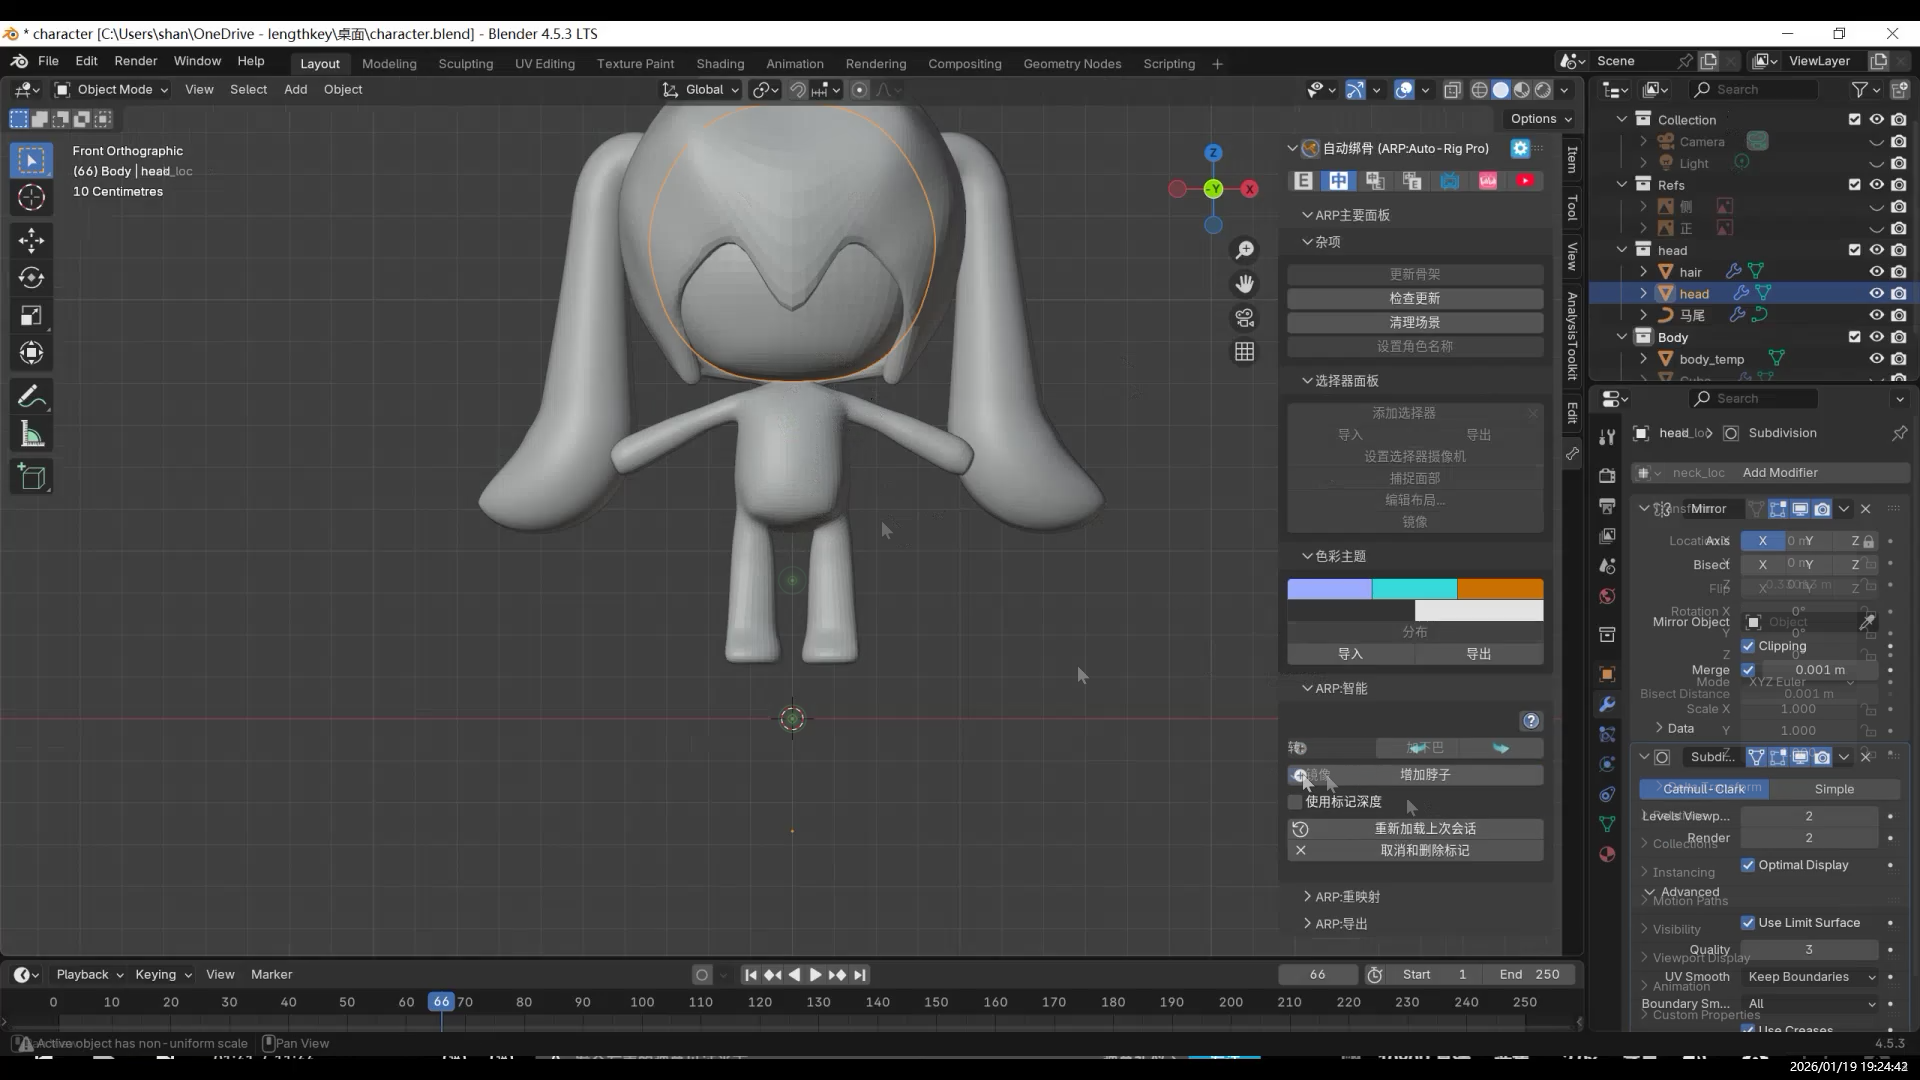This screenshot has width=1920, height=1080.
Task: Click the 检查更新 button
Action: (x=1414, y=298)
